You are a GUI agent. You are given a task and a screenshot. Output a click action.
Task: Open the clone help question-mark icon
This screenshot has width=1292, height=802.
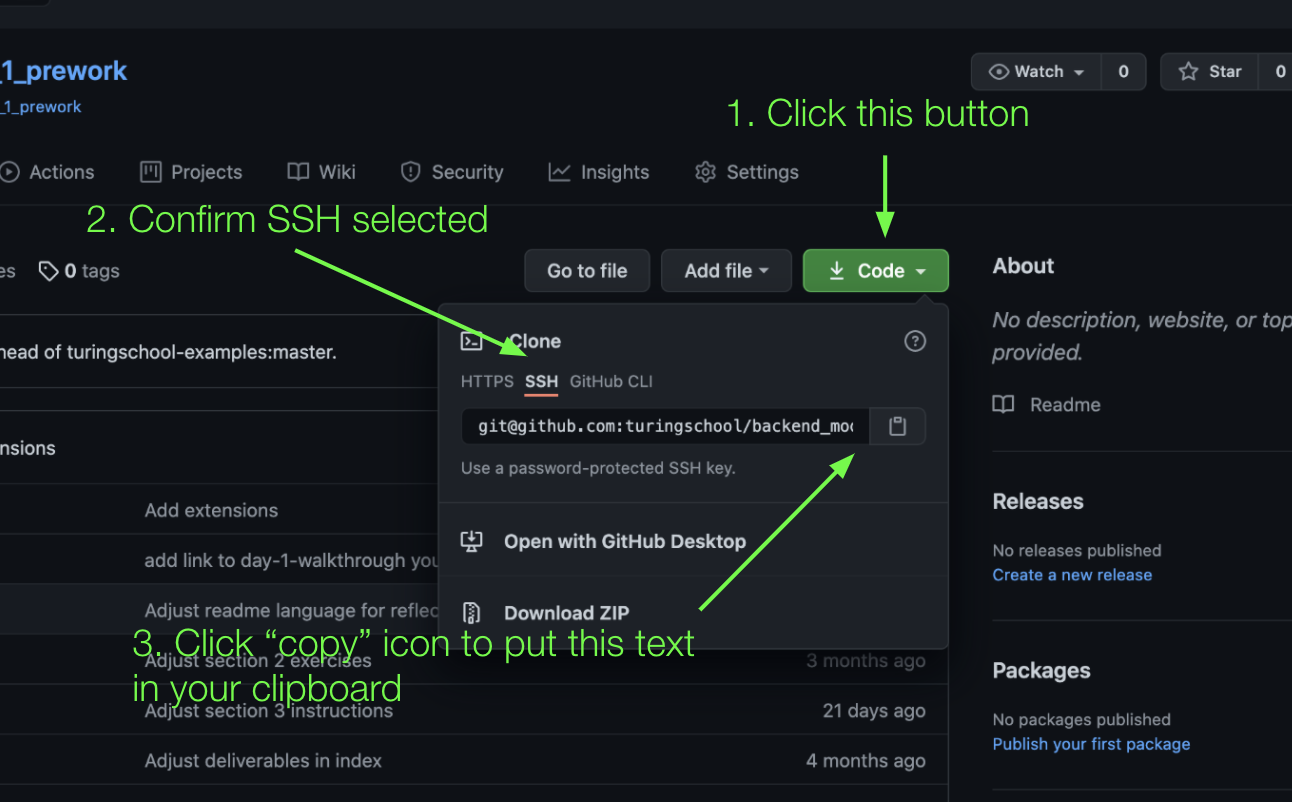pyautogui.click(x=914, y=341)
